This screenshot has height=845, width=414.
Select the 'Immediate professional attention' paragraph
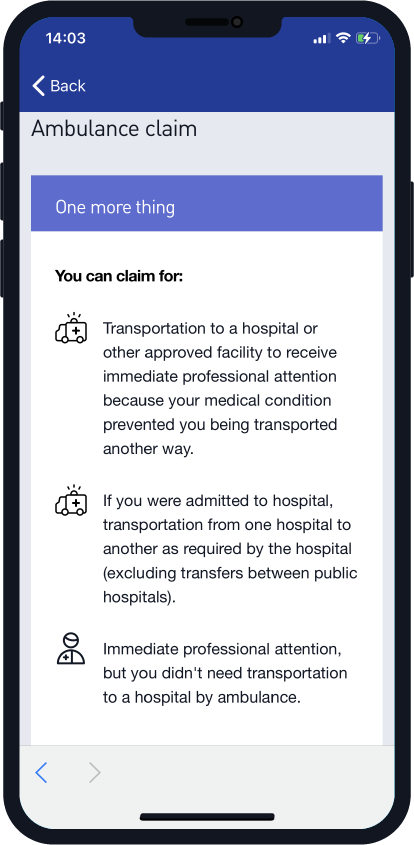click(x=225, y=673)
